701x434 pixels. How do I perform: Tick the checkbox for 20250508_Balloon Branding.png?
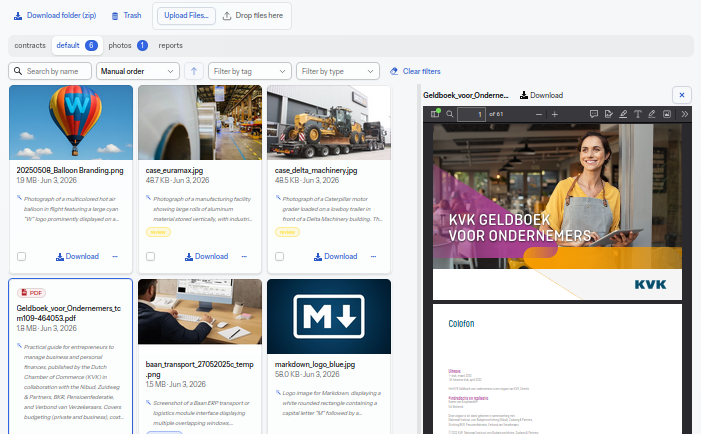coord(21,257)
